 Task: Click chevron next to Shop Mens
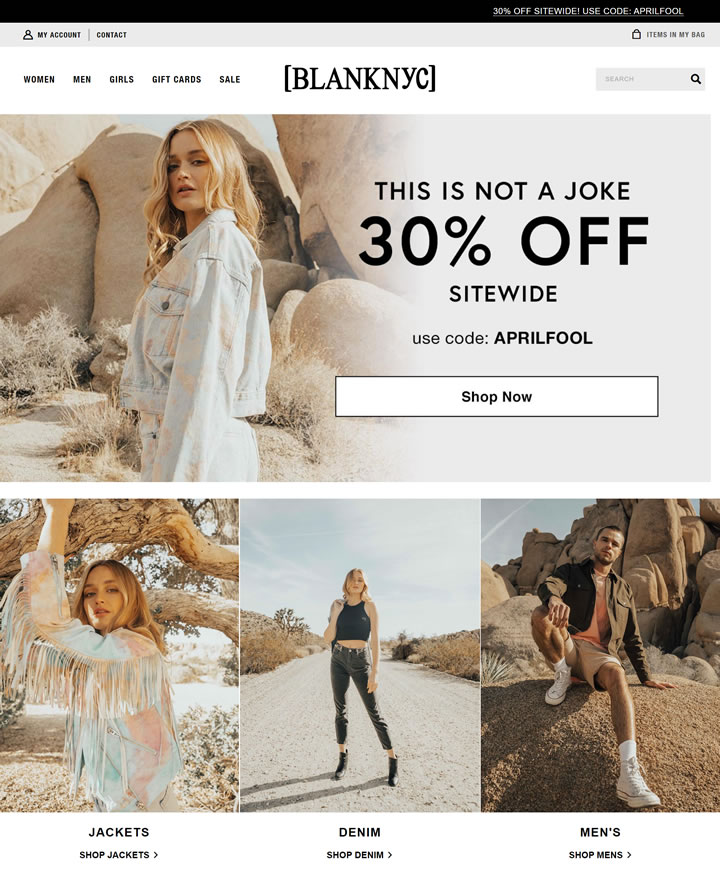click(x=629, y=855)
